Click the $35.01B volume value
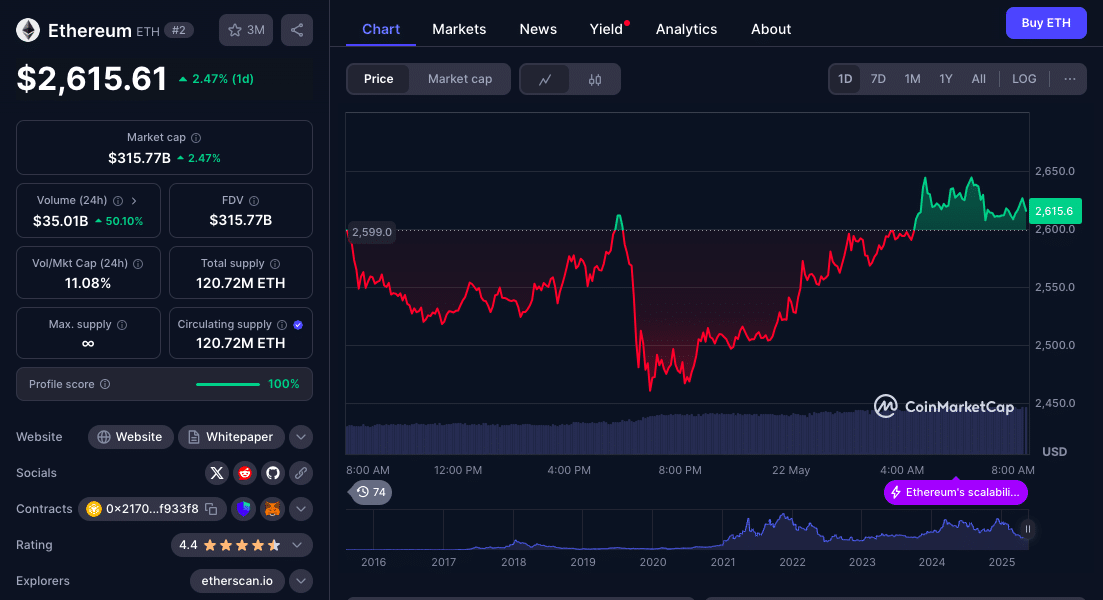Image resolution: width=1103 pixels, height=600 pixels. coord(60,221)
